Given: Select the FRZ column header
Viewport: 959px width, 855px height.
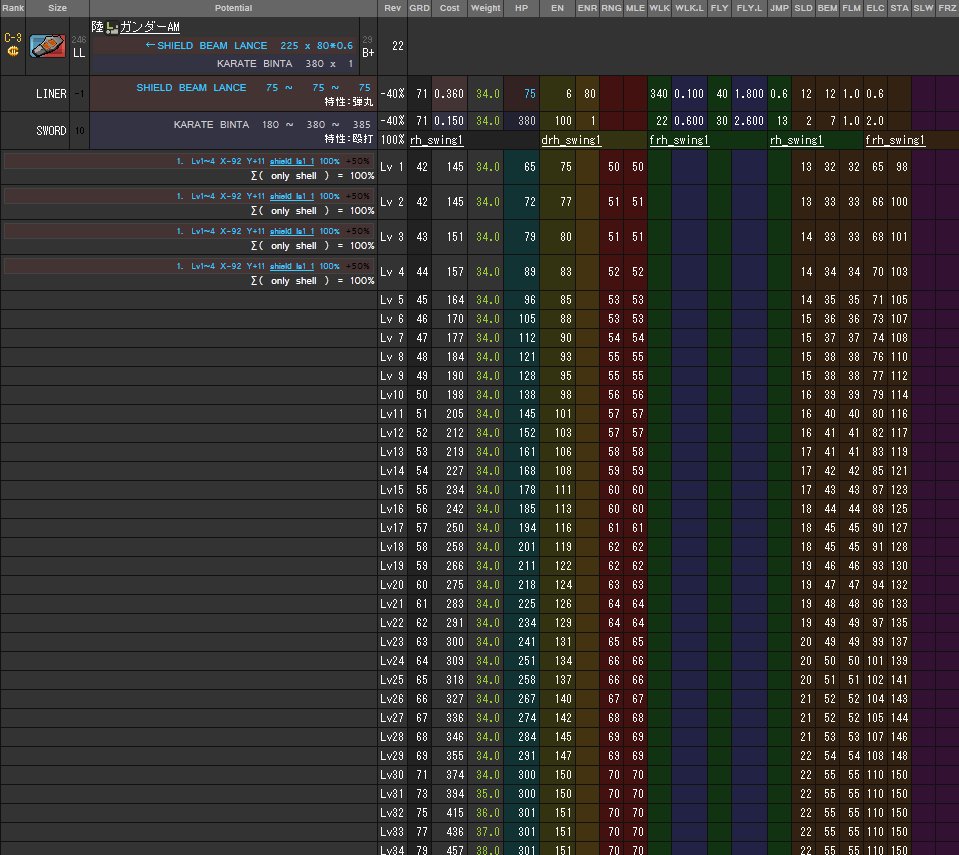Looking at the screenshot, I should (x=947, y=8).
